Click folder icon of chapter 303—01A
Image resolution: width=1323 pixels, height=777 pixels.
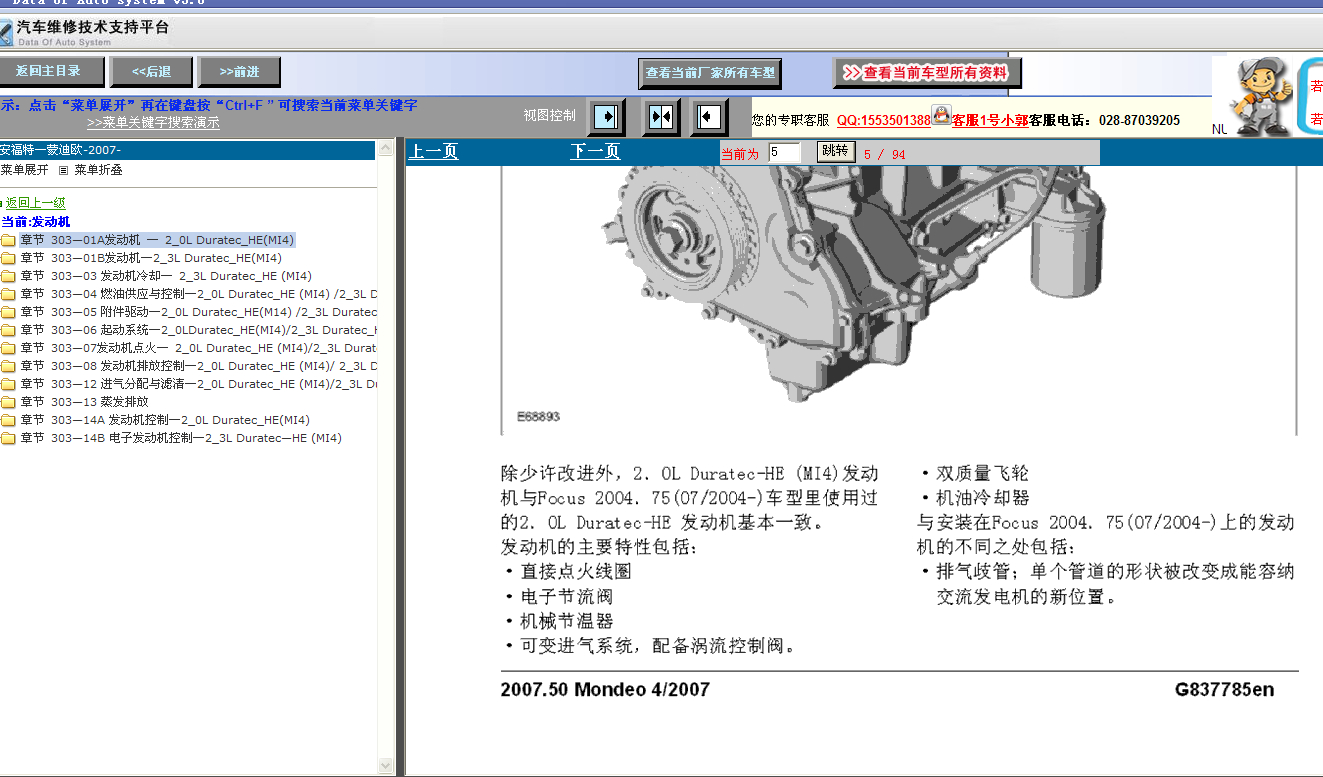(8, 240)
